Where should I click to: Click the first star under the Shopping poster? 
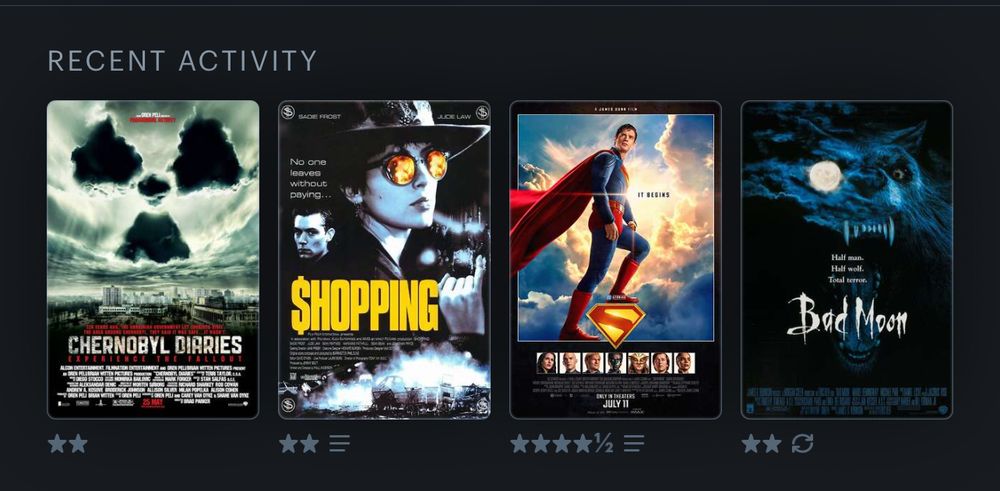tap(289, 443)
